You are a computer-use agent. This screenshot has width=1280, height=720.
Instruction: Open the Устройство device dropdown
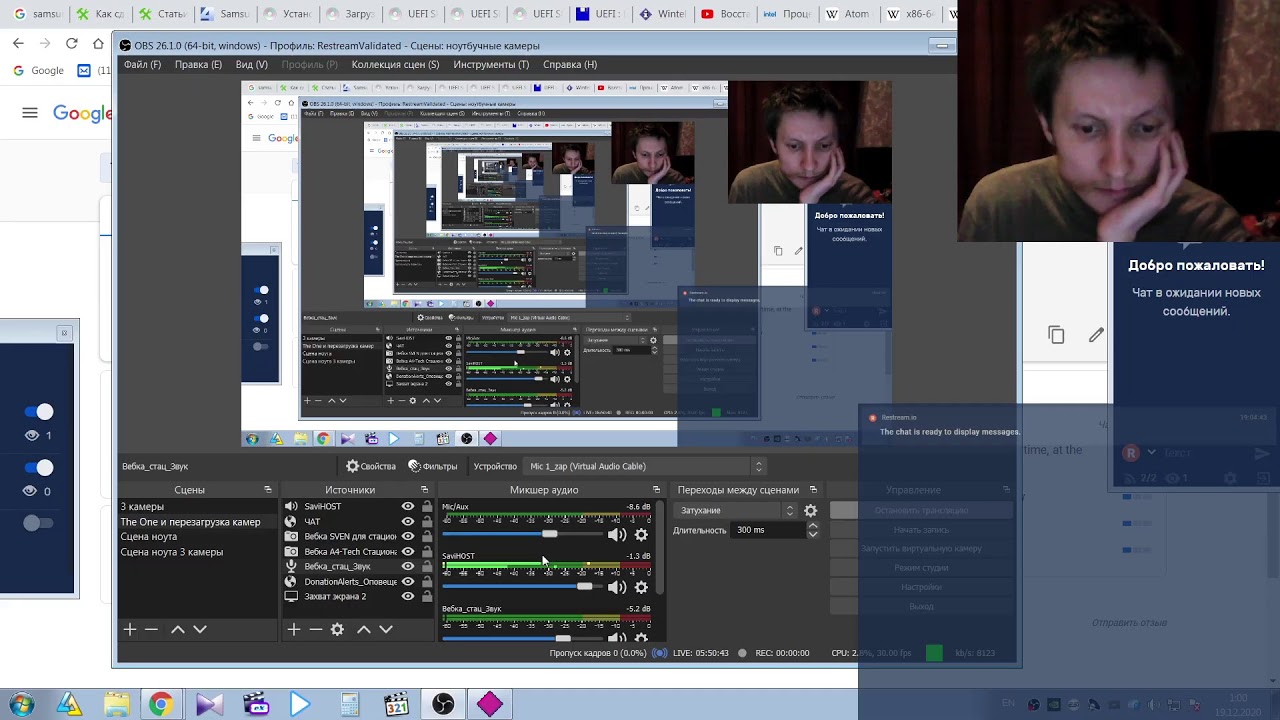(645, 466)
